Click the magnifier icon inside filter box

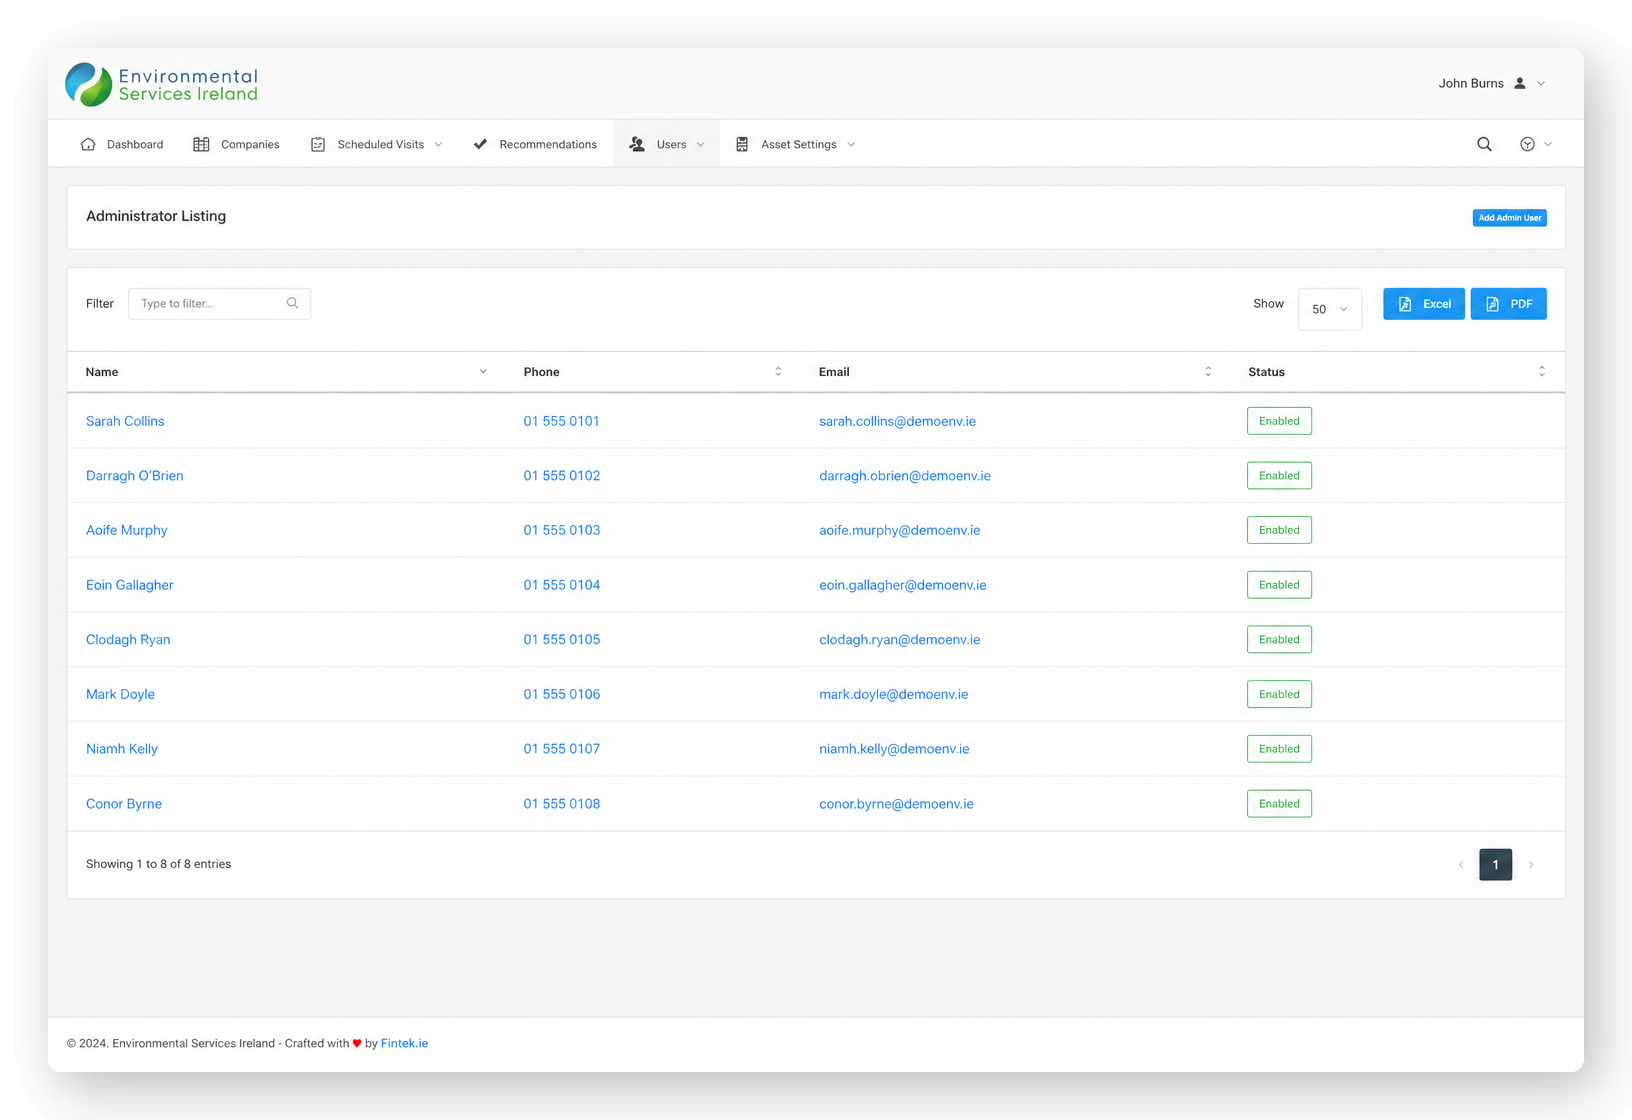tap(292, 303)
